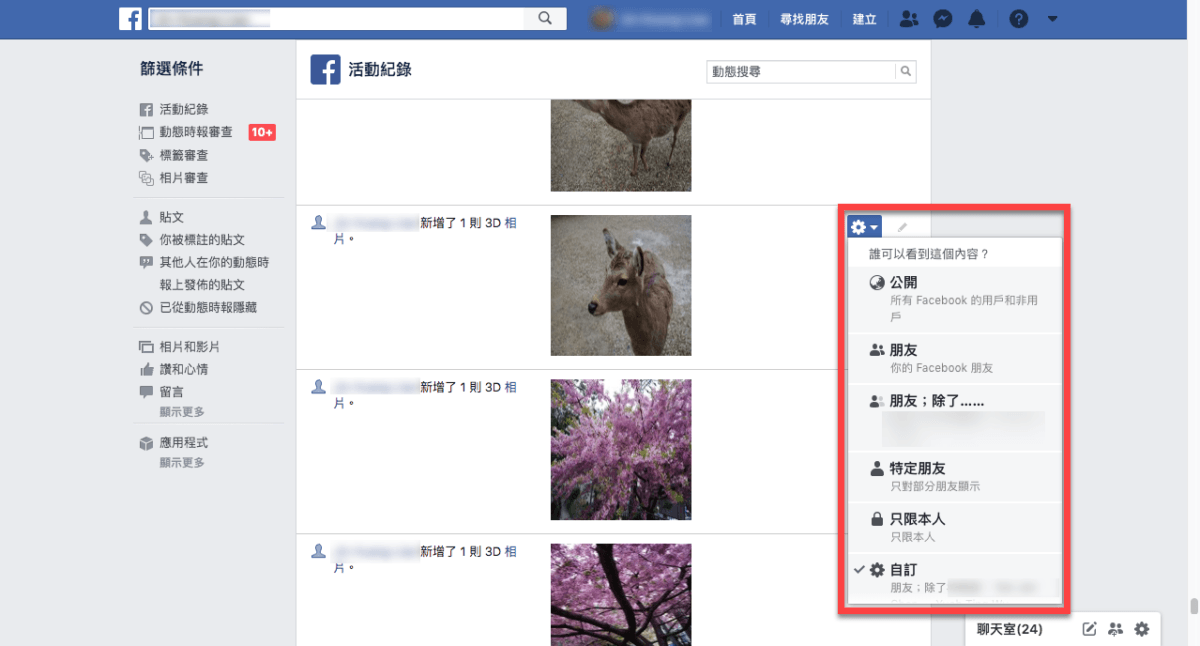Click the profile avatar in top bar

602,18
